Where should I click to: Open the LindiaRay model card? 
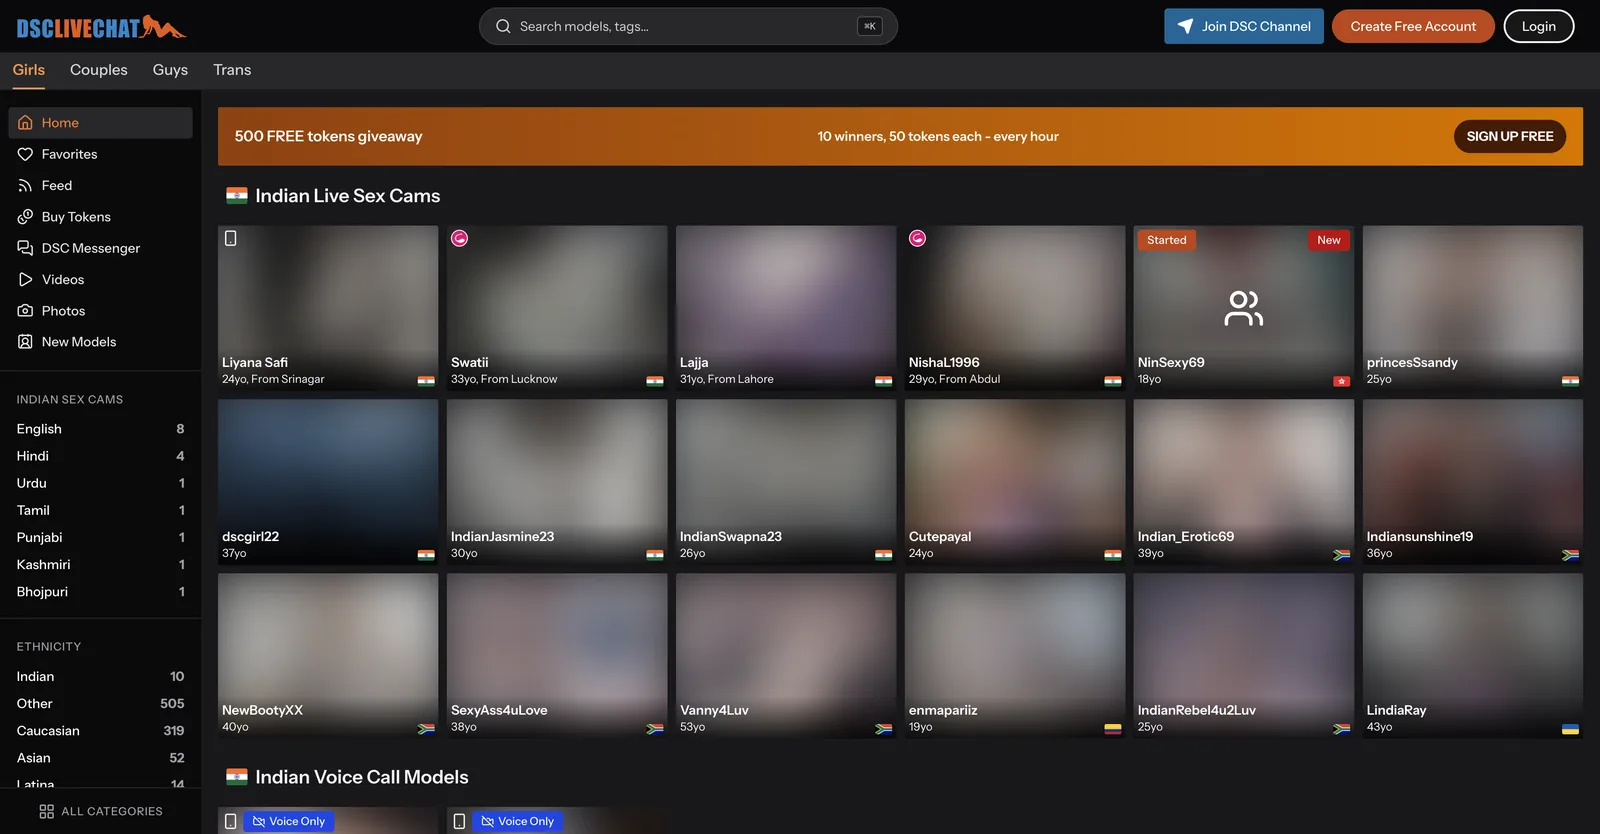coord(1473,656)
